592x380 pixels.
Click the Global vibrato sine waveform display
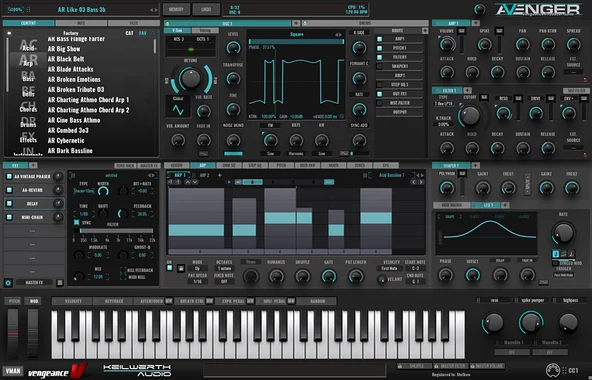click(x=178, y=110)
